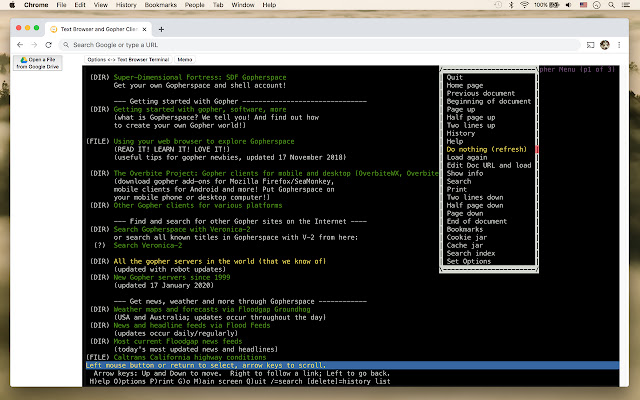The image size is (640, 400).
Task: Click the browser back arrow
Action: tap(21, 44)
